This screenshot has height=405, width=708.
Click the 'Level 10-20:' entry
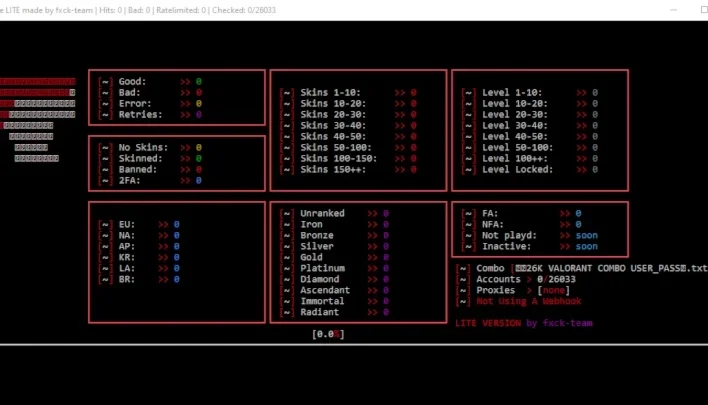(530, 103)
